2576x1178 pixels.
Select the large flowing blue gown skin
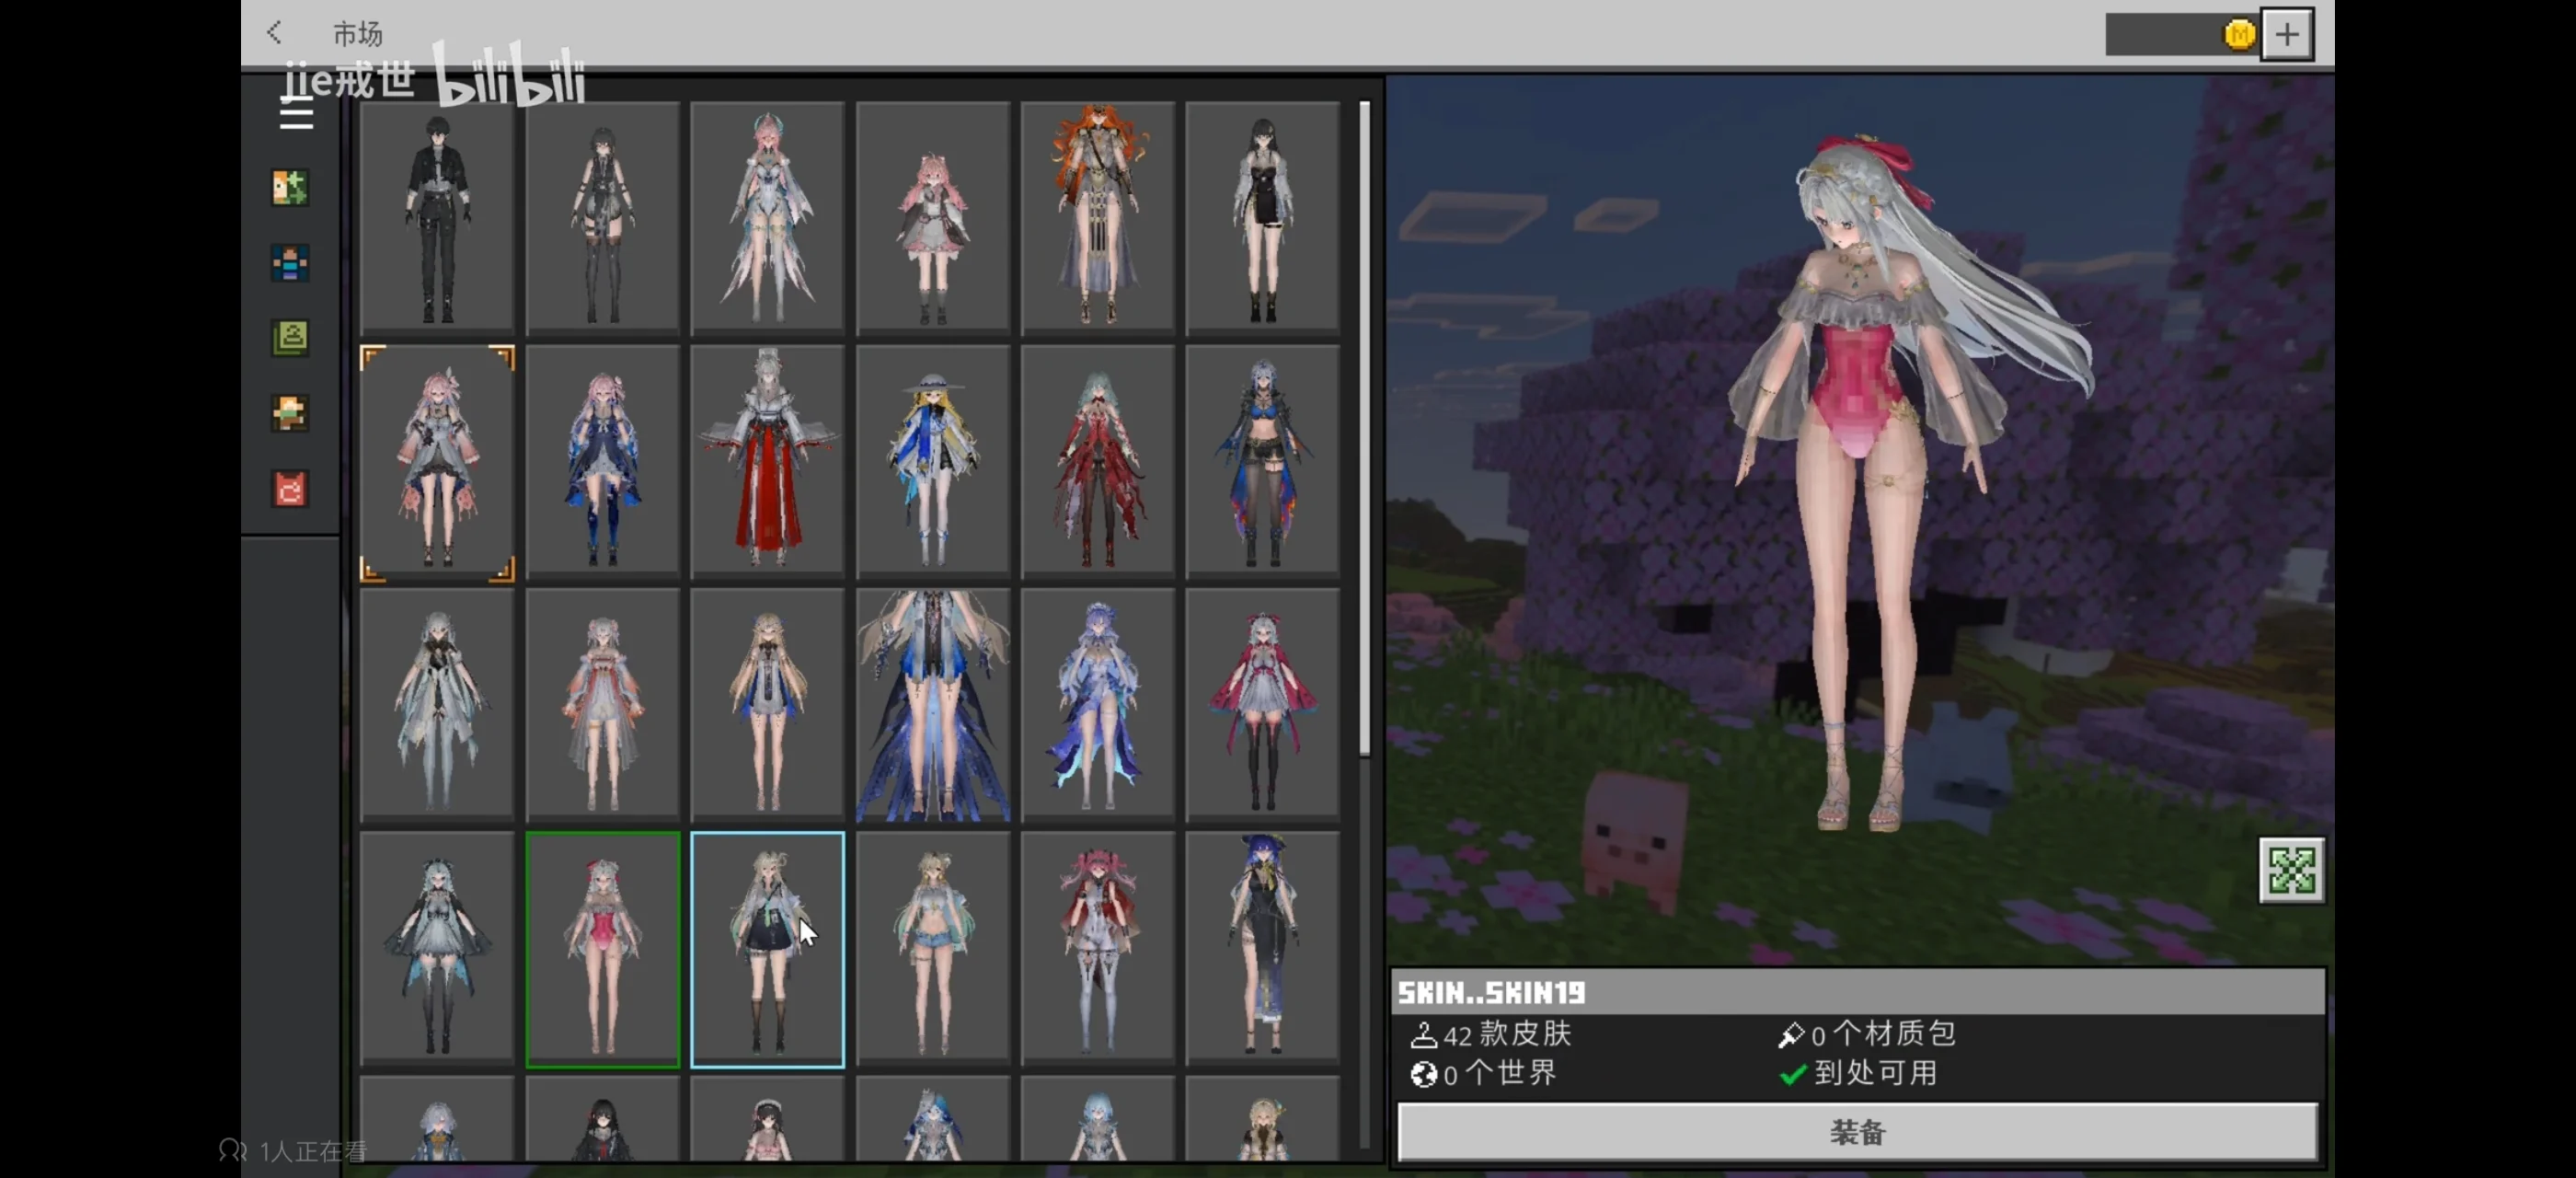pos(932,705)
